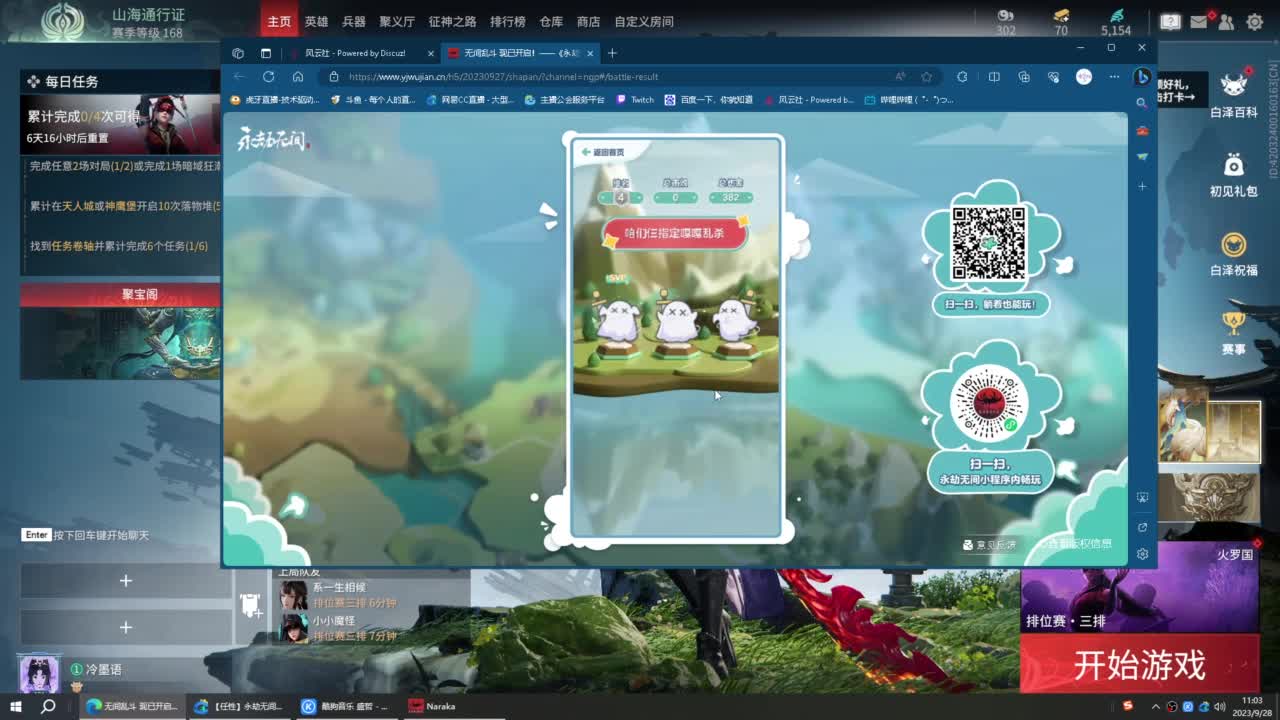Select the 排位赛·三排 mode card
The width and height of the screenshot is (1280, 720).
1140,588
